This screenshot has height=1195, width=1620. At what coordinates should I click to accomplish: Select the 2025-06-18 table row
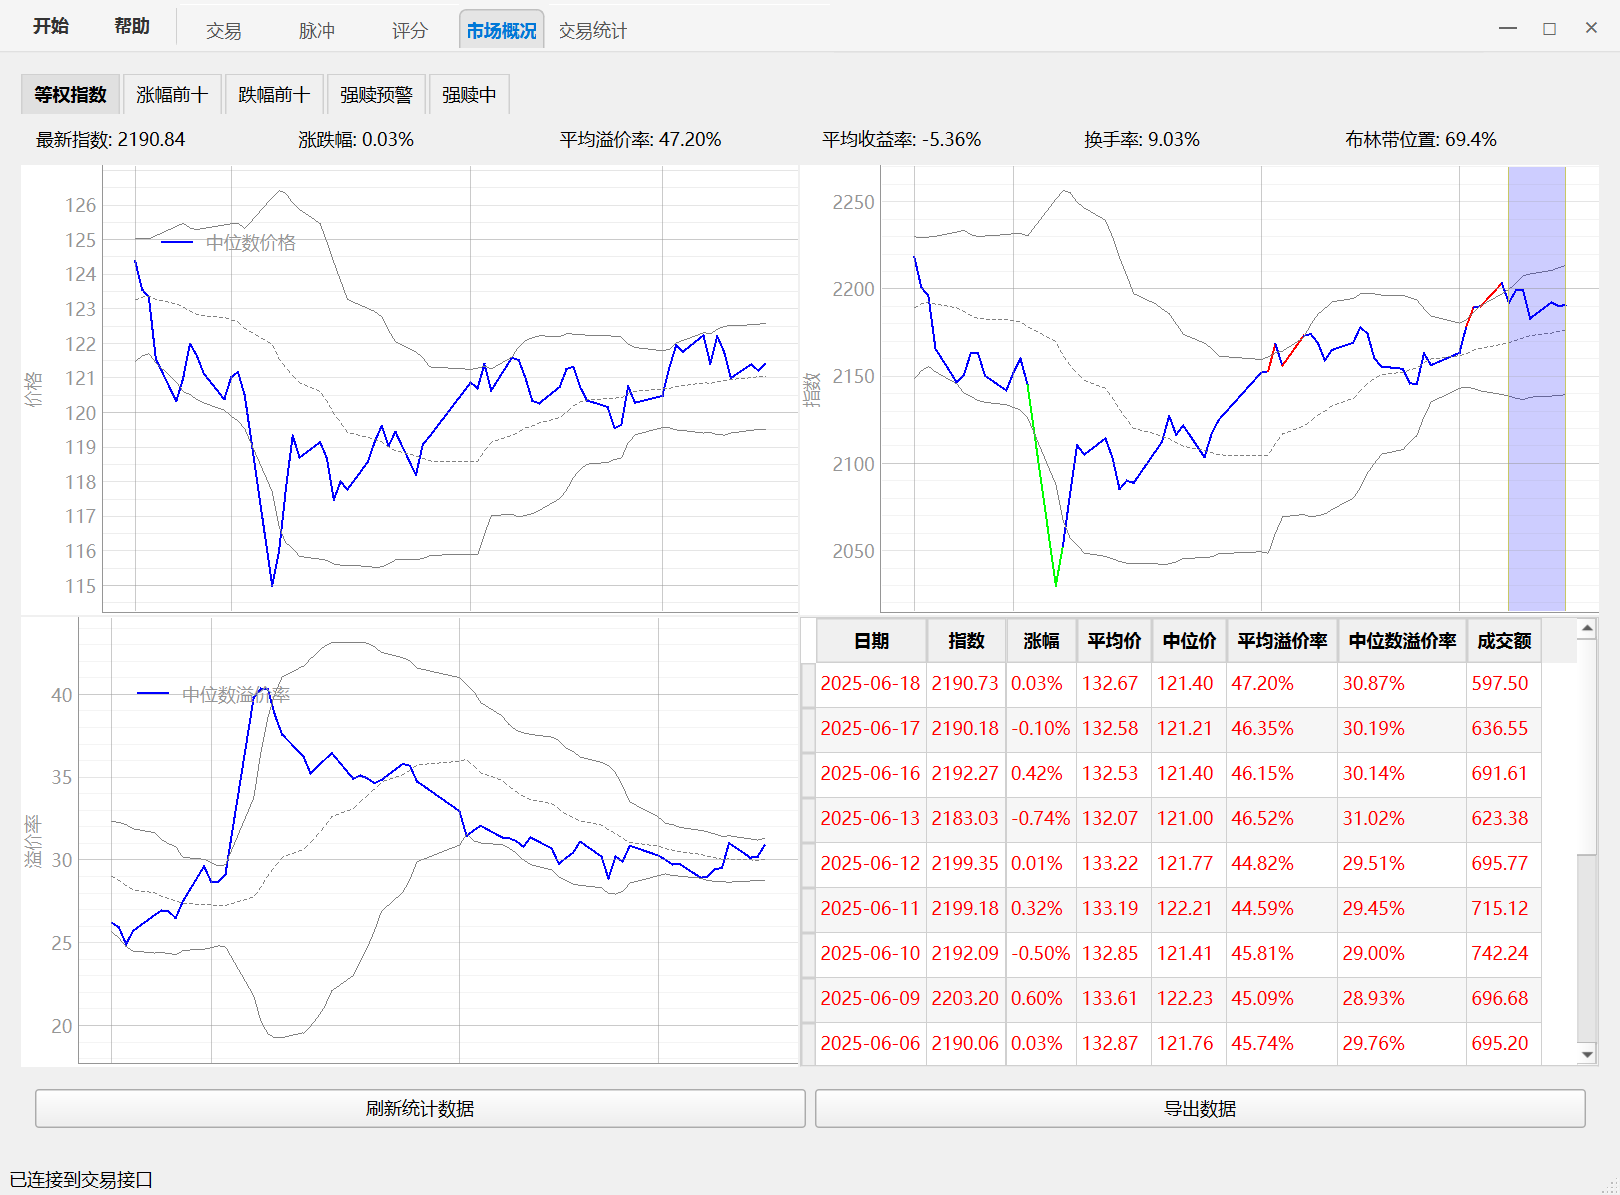(x=870, y=684)
